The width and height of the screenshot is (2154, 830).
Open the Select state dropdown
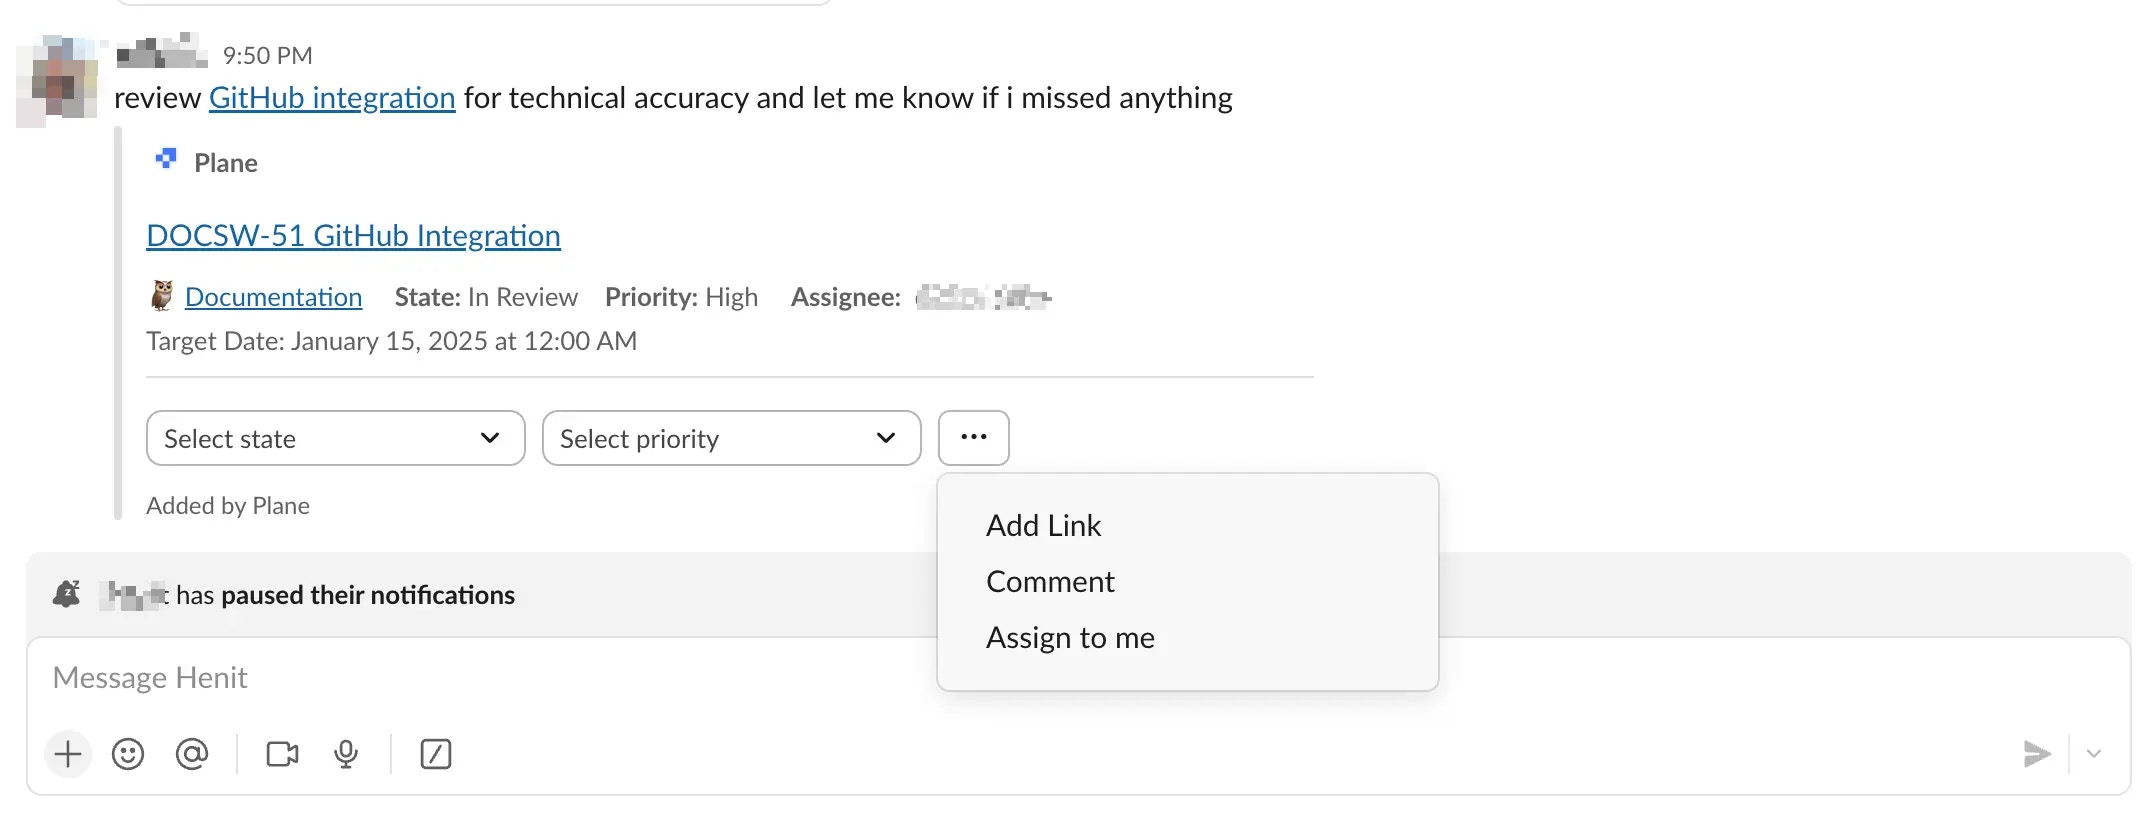click(x=334, y=438)
